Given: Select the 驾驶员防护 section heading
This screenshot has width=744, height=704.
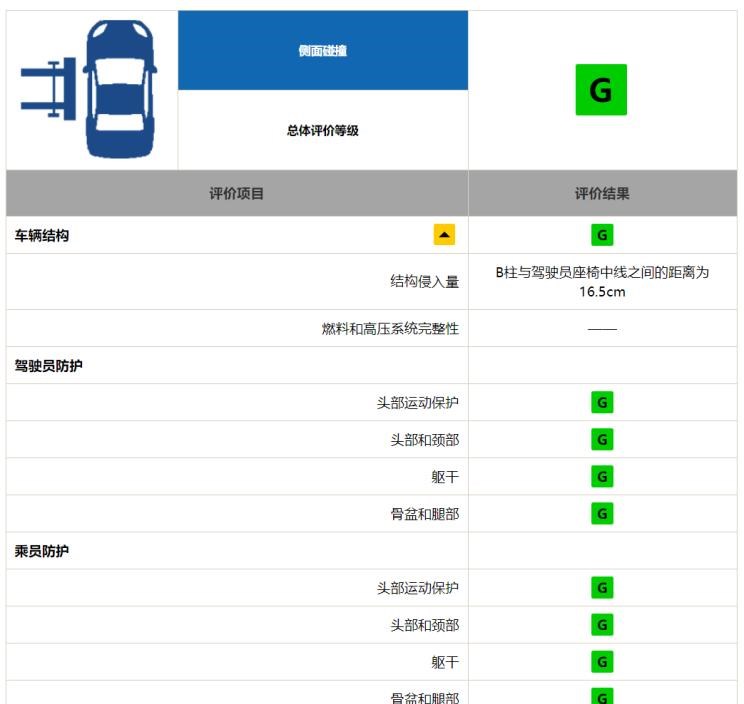Looking at the screenshot, I should (48, 366).
